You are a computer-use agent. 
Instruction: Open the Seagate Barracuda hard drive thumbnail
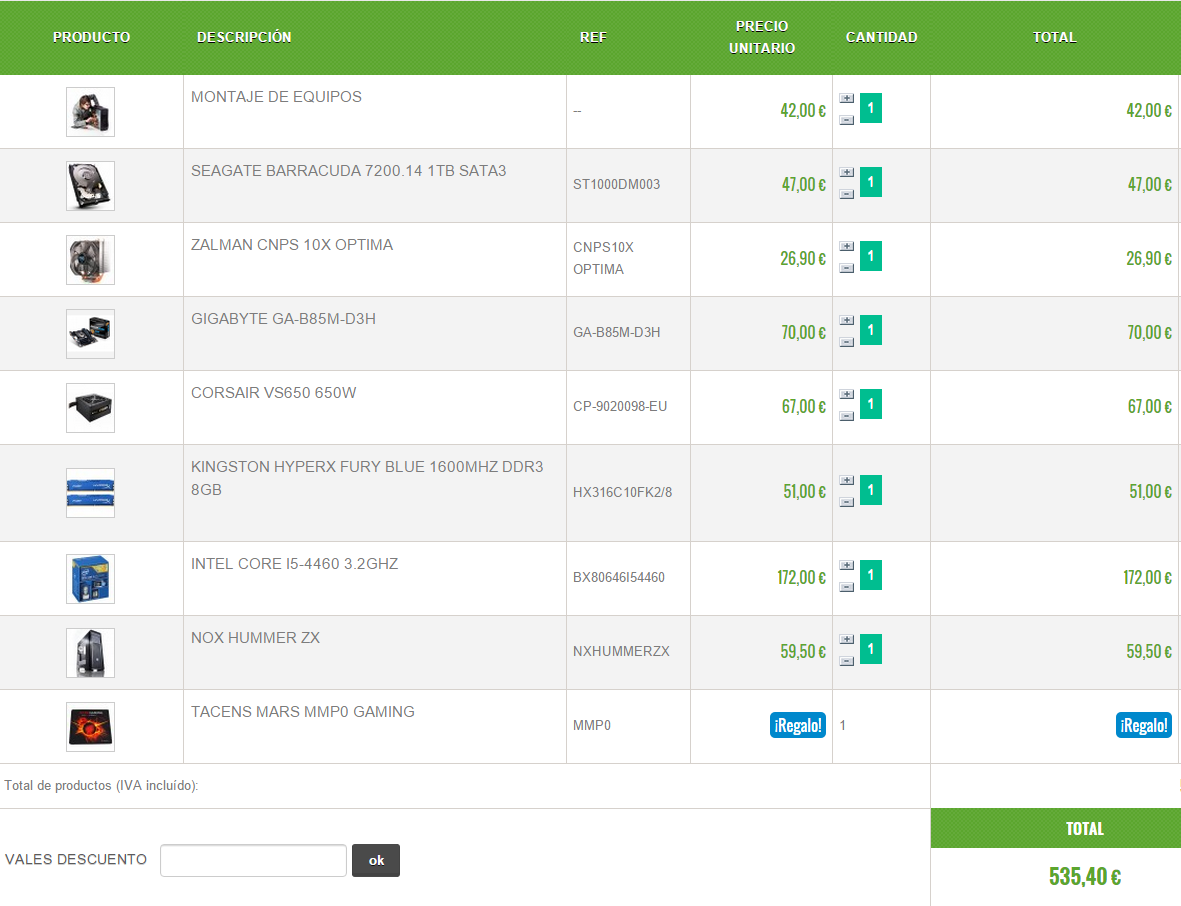(90, 185)
